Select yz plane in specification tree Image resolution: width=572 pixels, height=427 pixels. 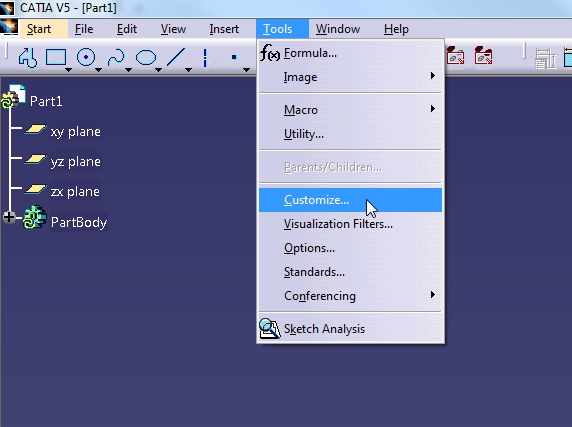pyautogui.click(x=76, y=162)
